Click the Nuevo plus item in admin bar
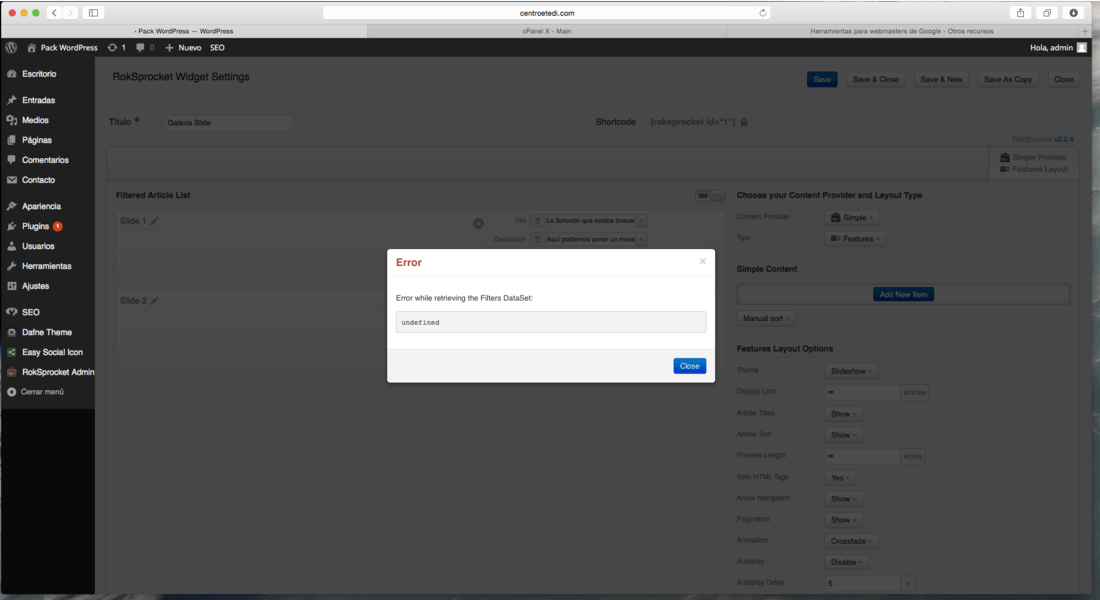Viewport: 1100px width, 600px height. pos(183,48)
